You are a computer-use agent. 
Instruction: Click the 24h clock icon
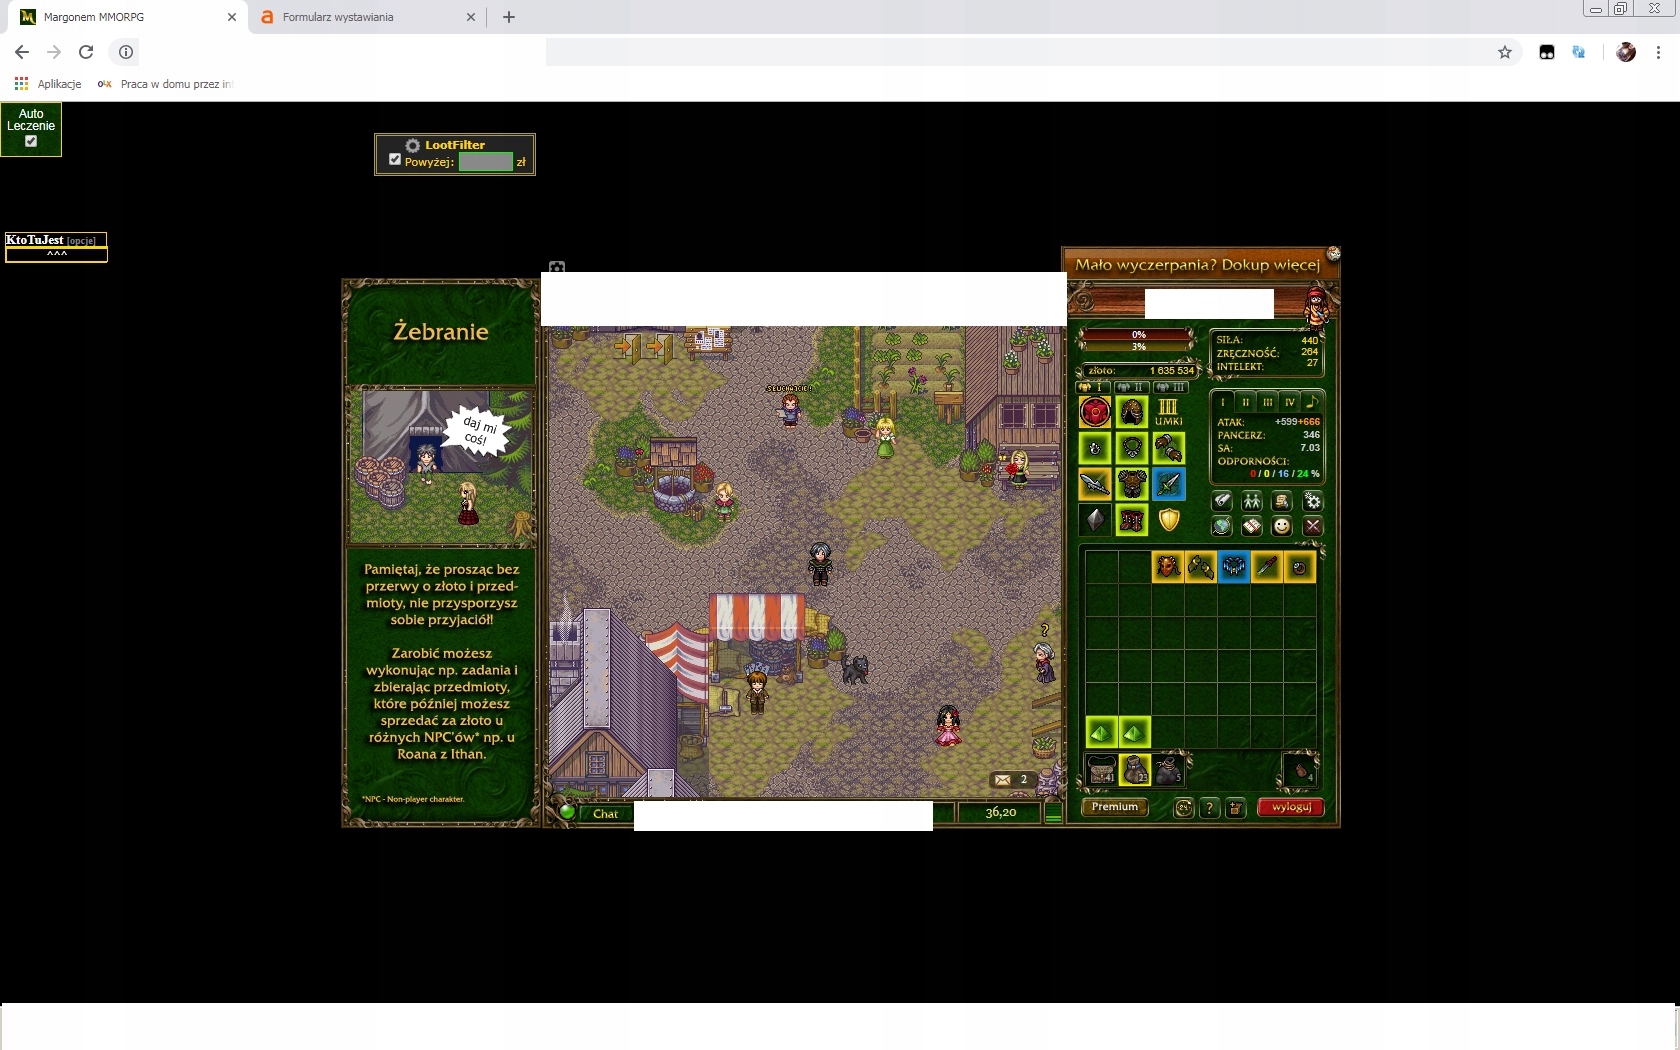tap(1183, 808)
